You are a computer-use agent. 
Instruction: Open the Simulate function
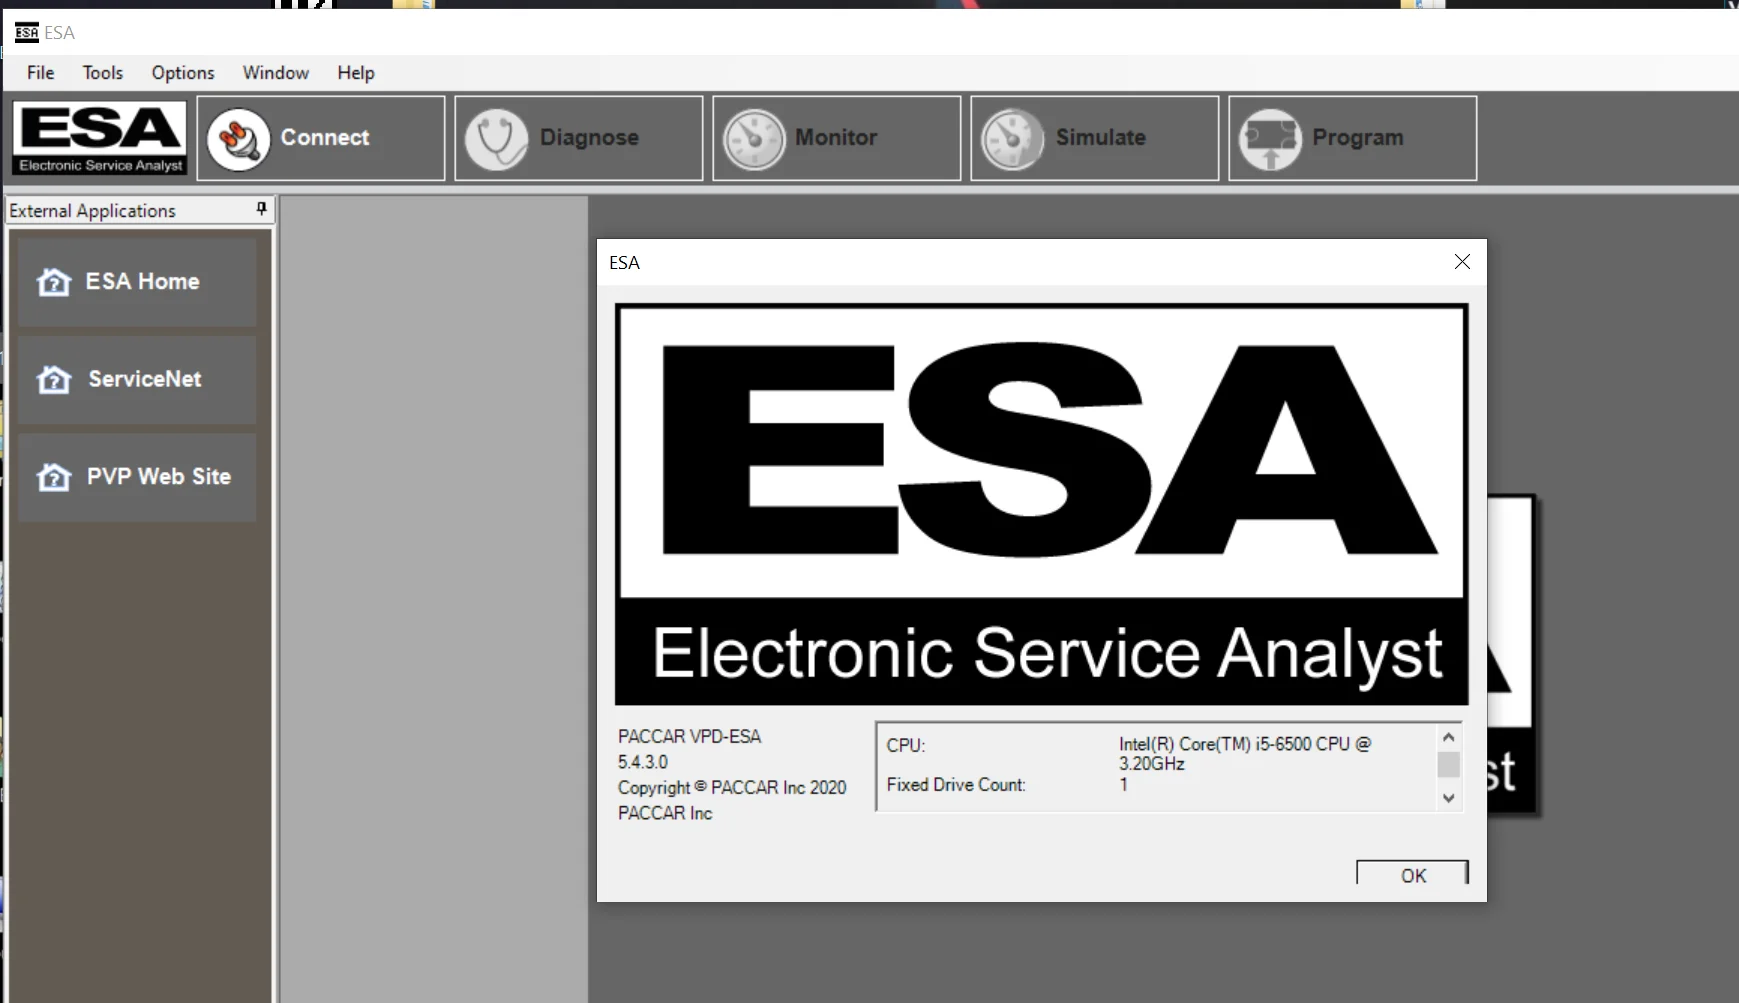[1094, 138]
